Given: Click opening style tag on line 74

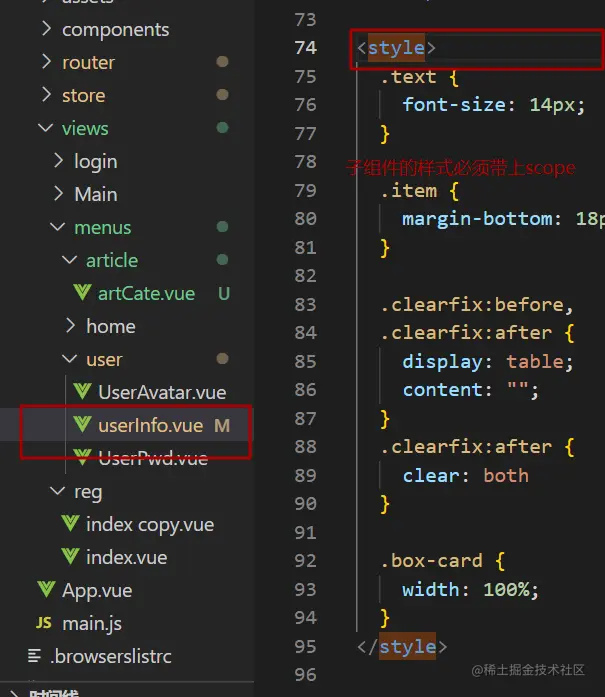Looking at the screenshot, I should (396, 48).
